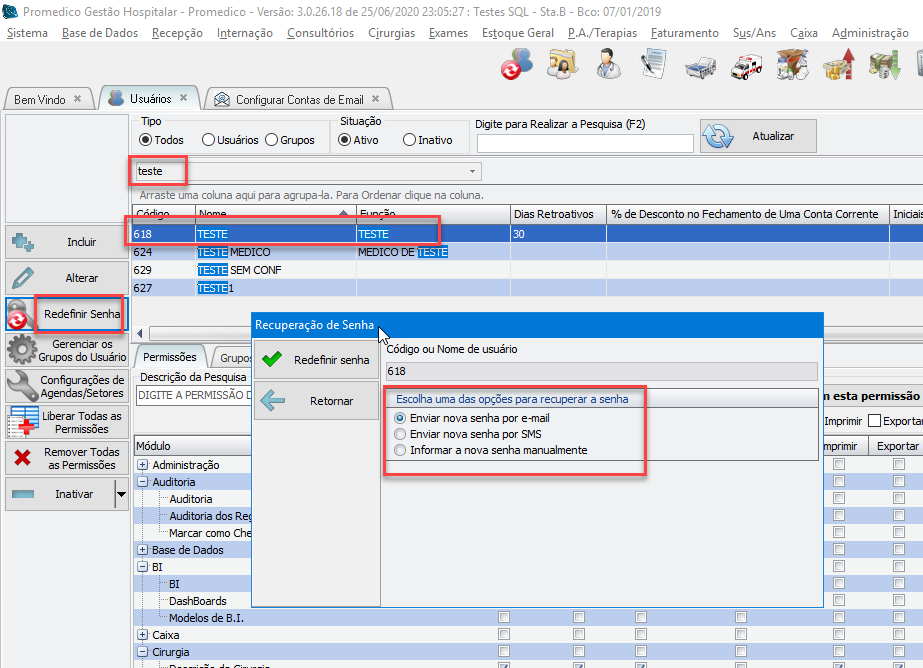
Task: Switch to Configurar Contas de Email tab
Action: [298, 100]
